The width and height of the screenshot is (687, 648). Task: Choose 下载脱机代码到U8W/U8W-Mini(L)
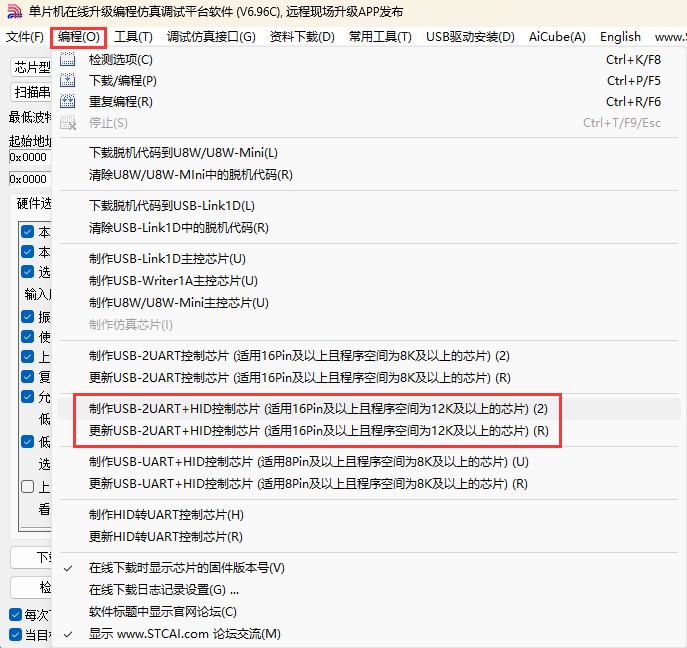[183, 153]
